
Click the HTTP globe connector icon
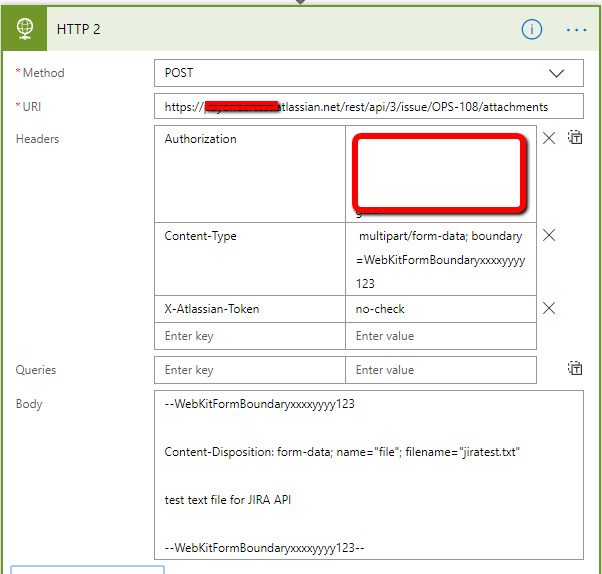25,29
